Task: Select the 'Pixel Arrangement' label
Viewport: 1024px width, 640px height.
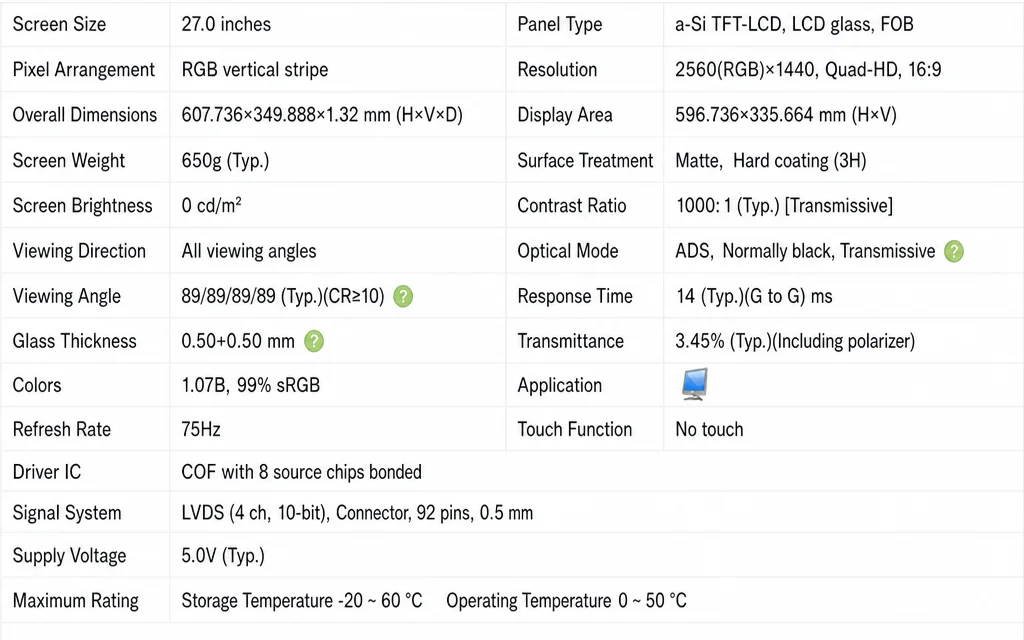Action: tap(84, 69)
